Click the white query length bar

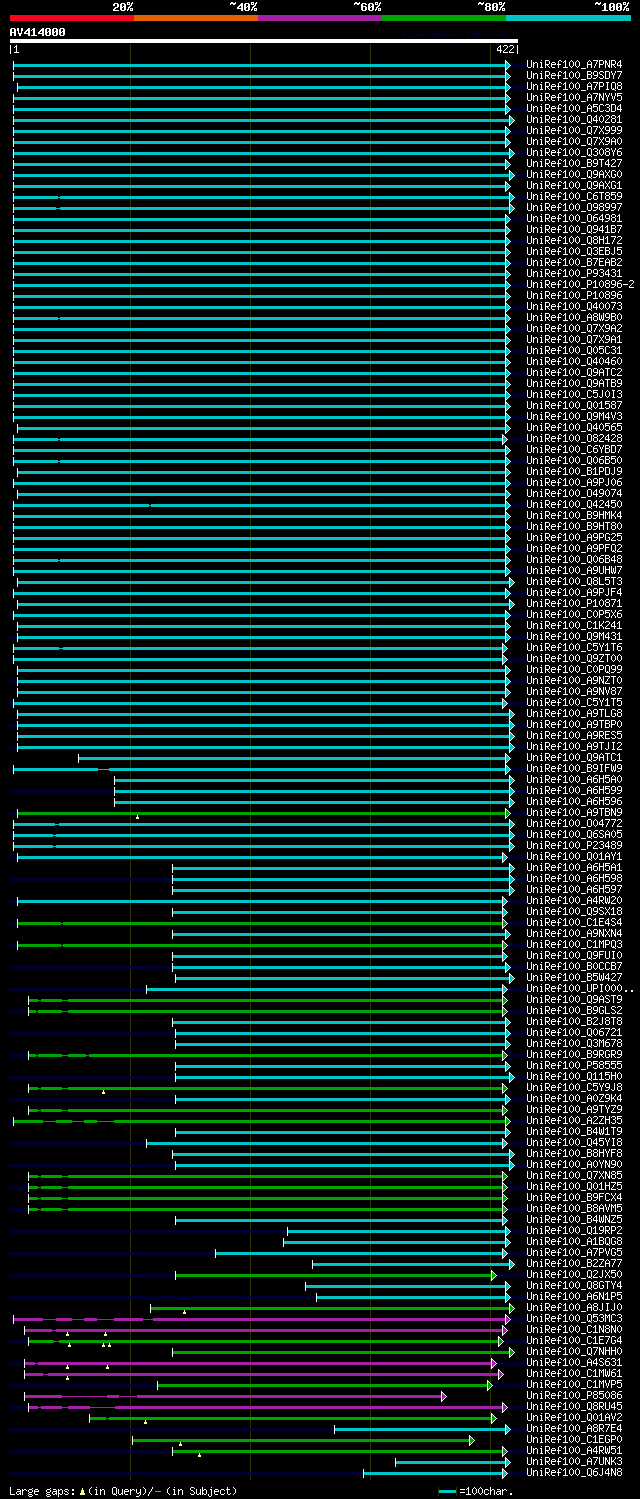(264, 41)
